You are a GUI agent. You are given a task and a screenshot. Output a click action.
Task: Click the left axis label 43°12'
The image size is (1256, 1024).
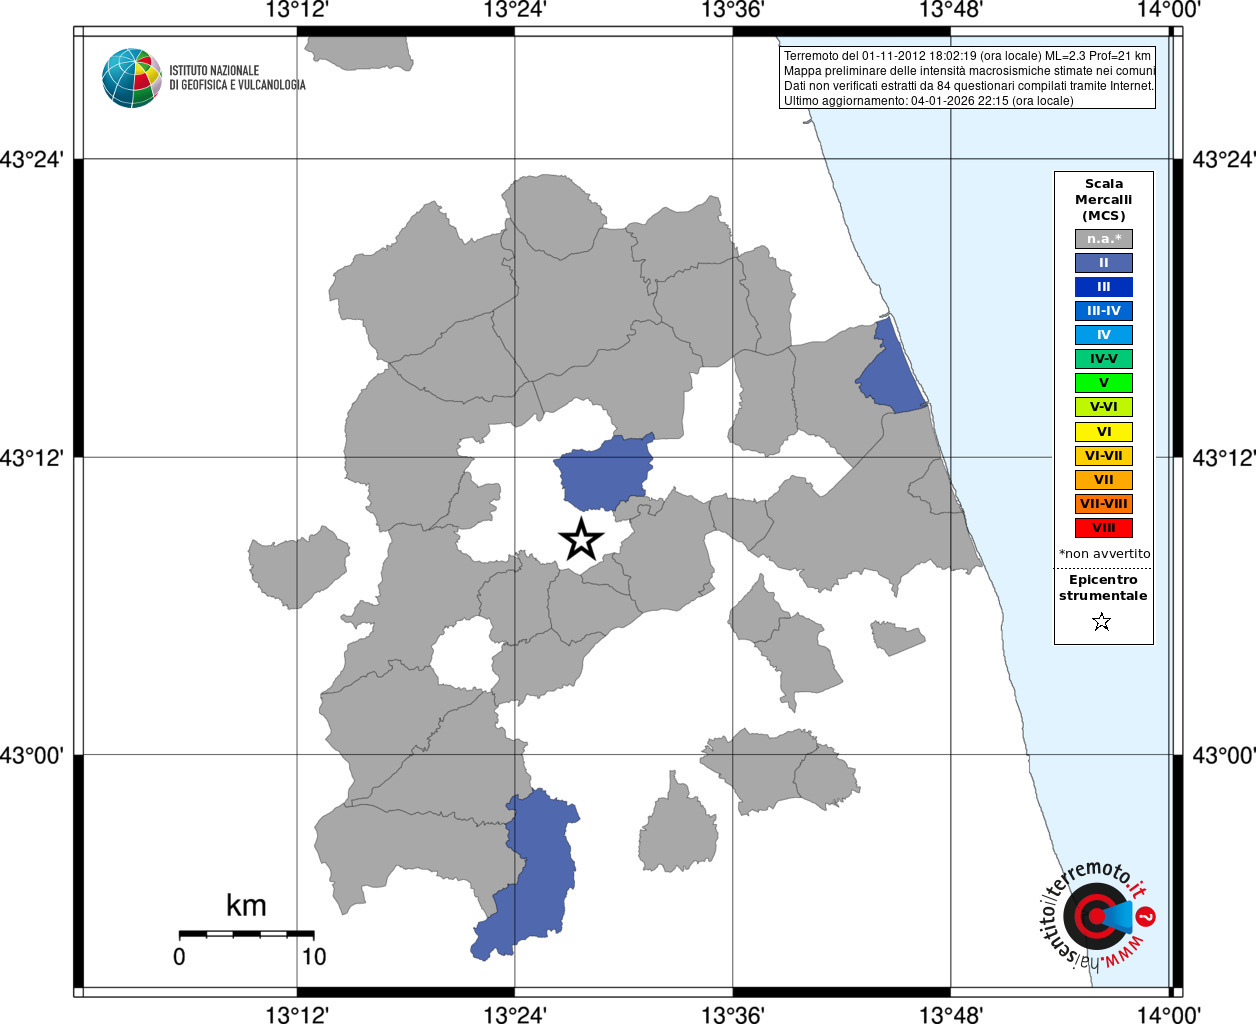[31, 458]
